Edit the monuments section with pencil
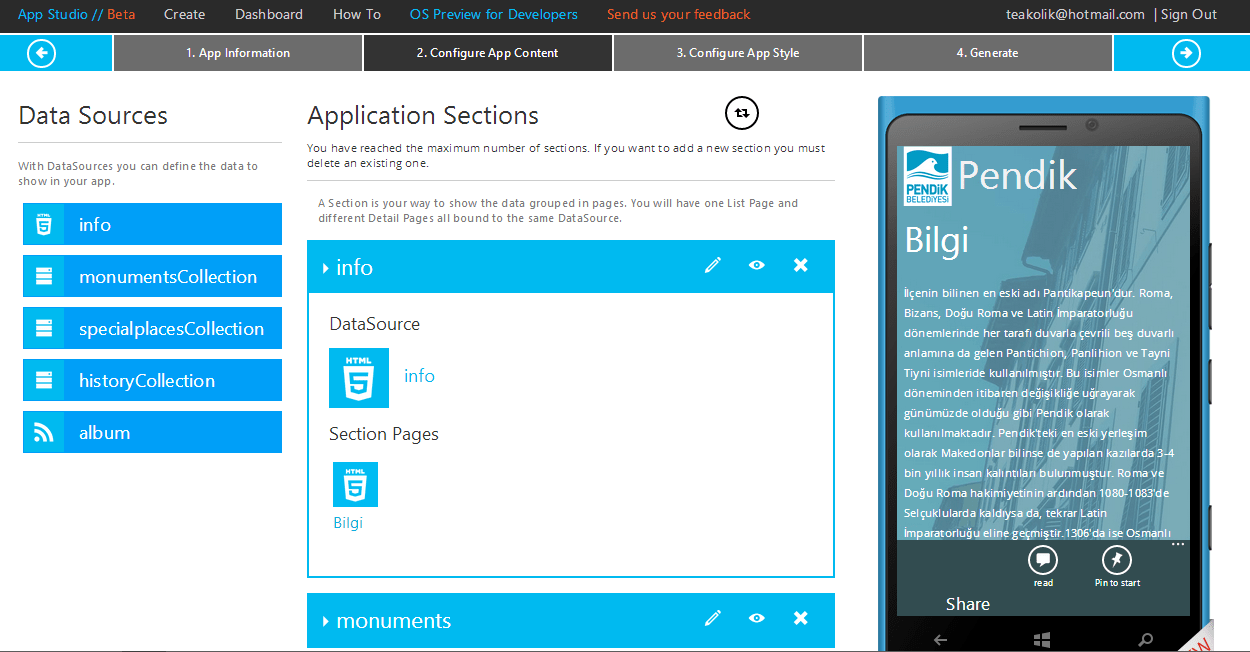This screenshot has height=652, width=1250. (x=713, y=618)
